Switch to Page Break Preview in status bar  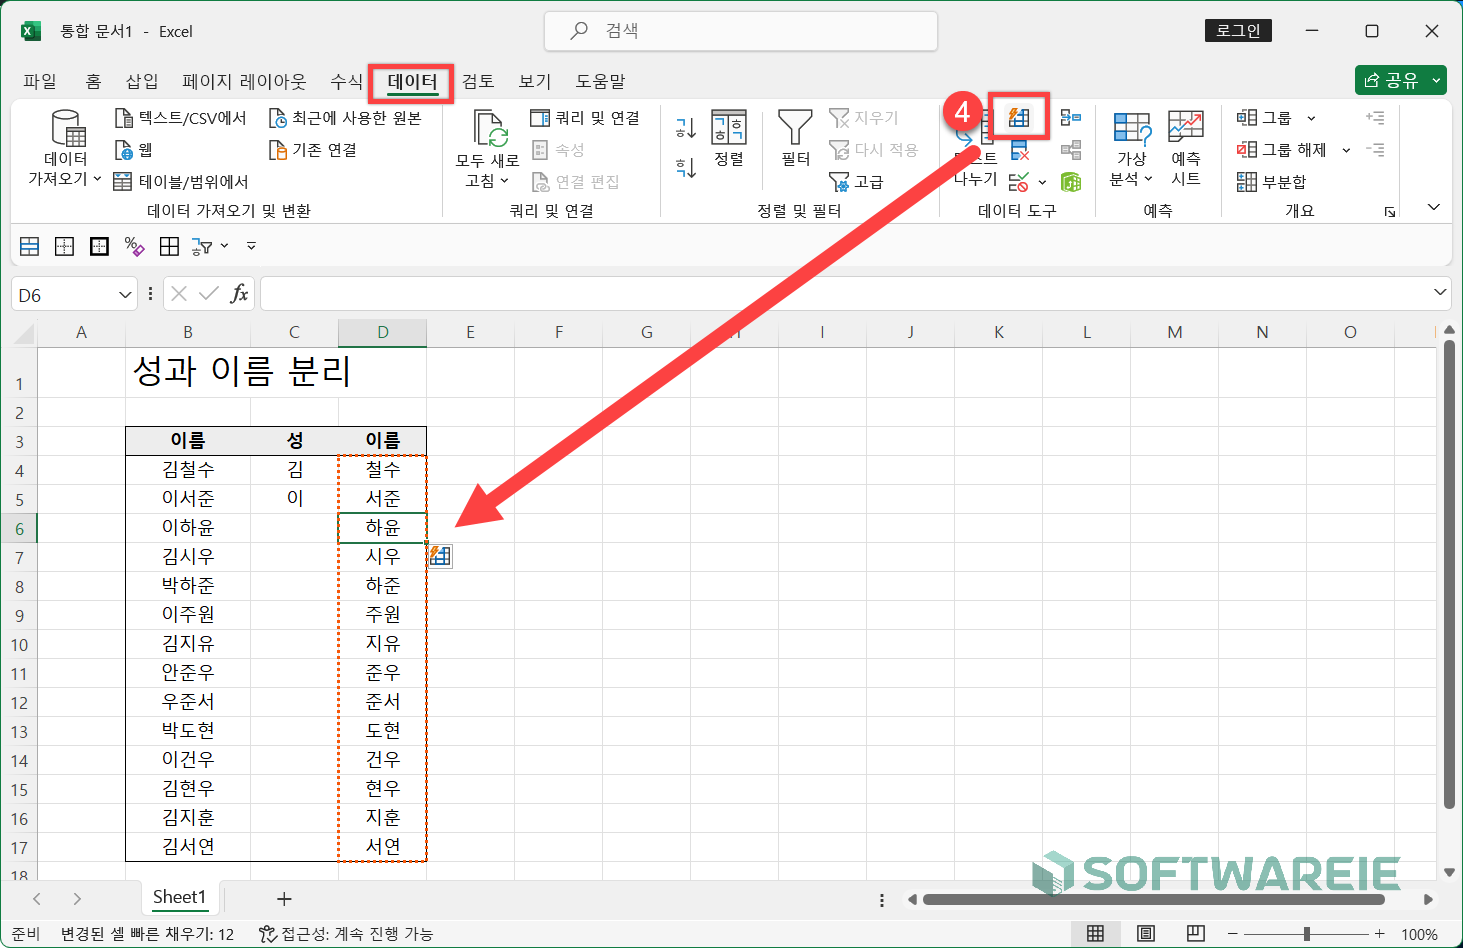pyautogui.click(x=1196, y=934)
